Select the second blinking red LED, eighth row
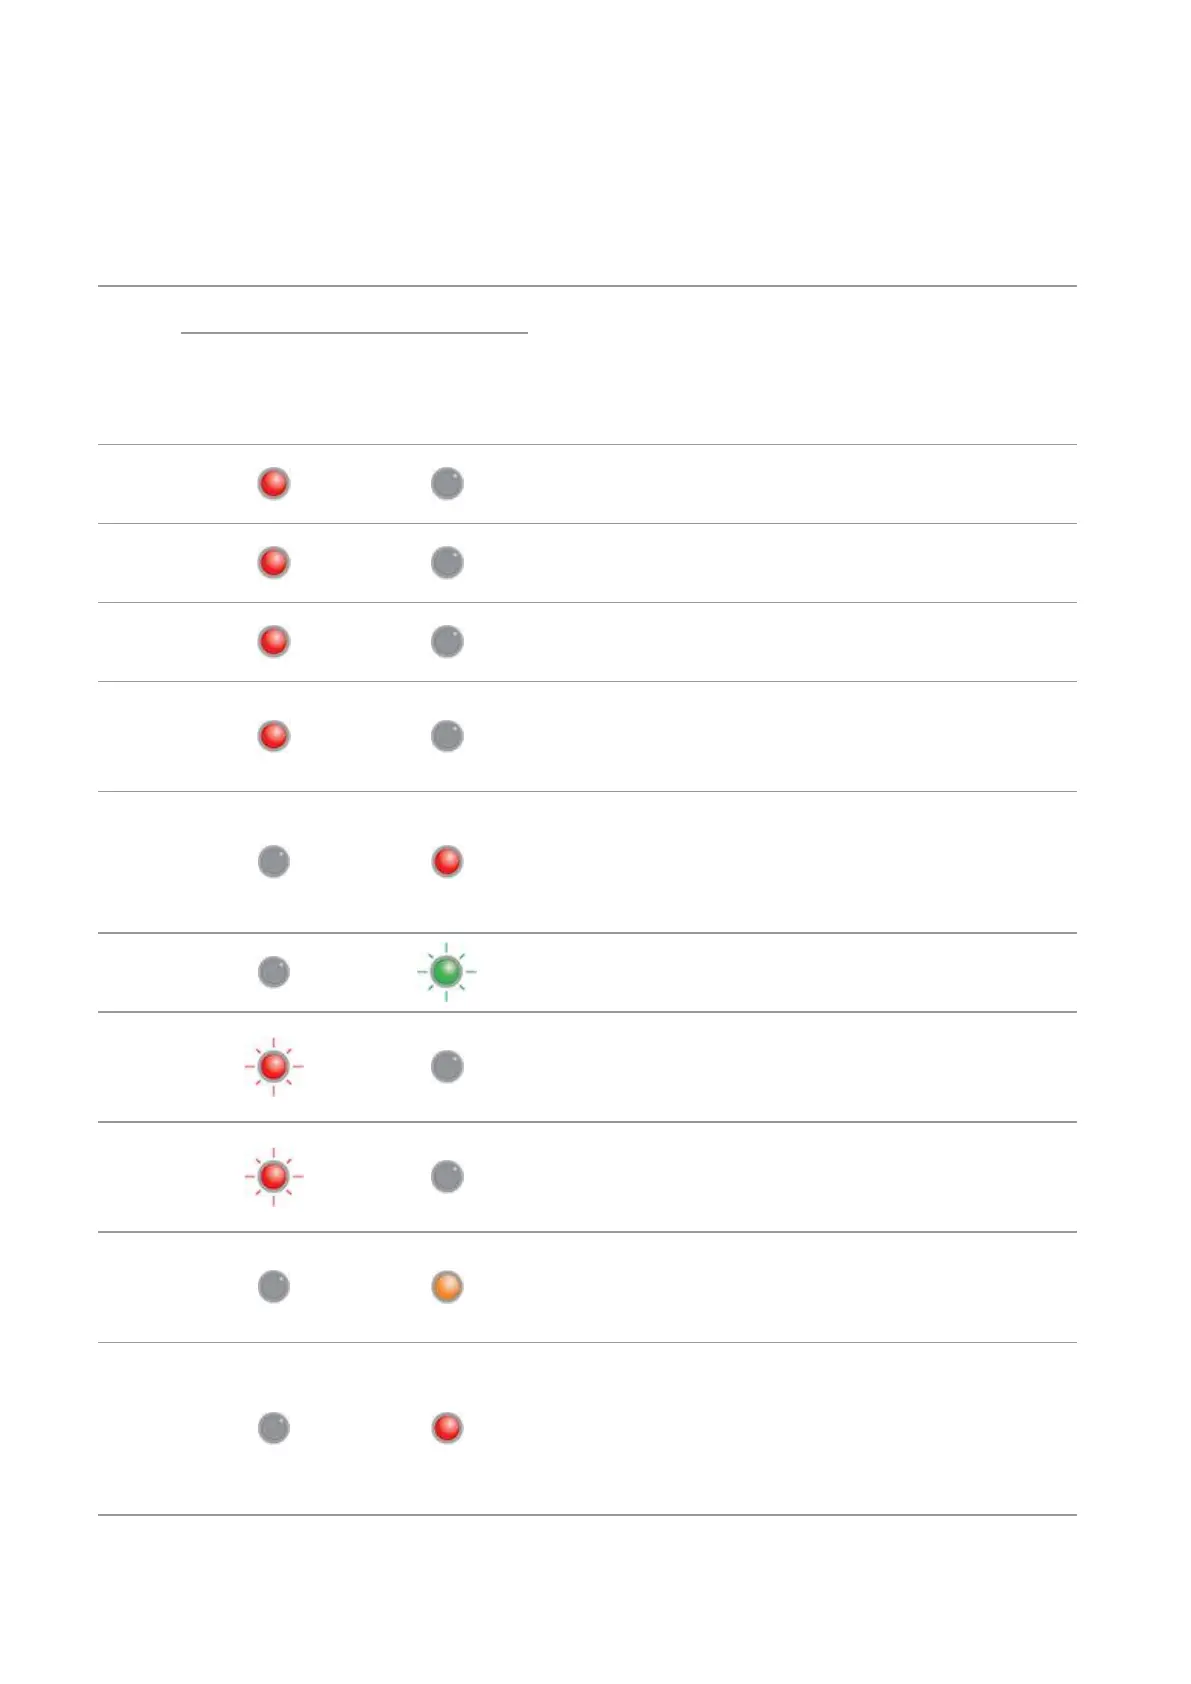Image resolution: width=1191 pixels, height=1684 pixels. click(x=274, y=1176)
